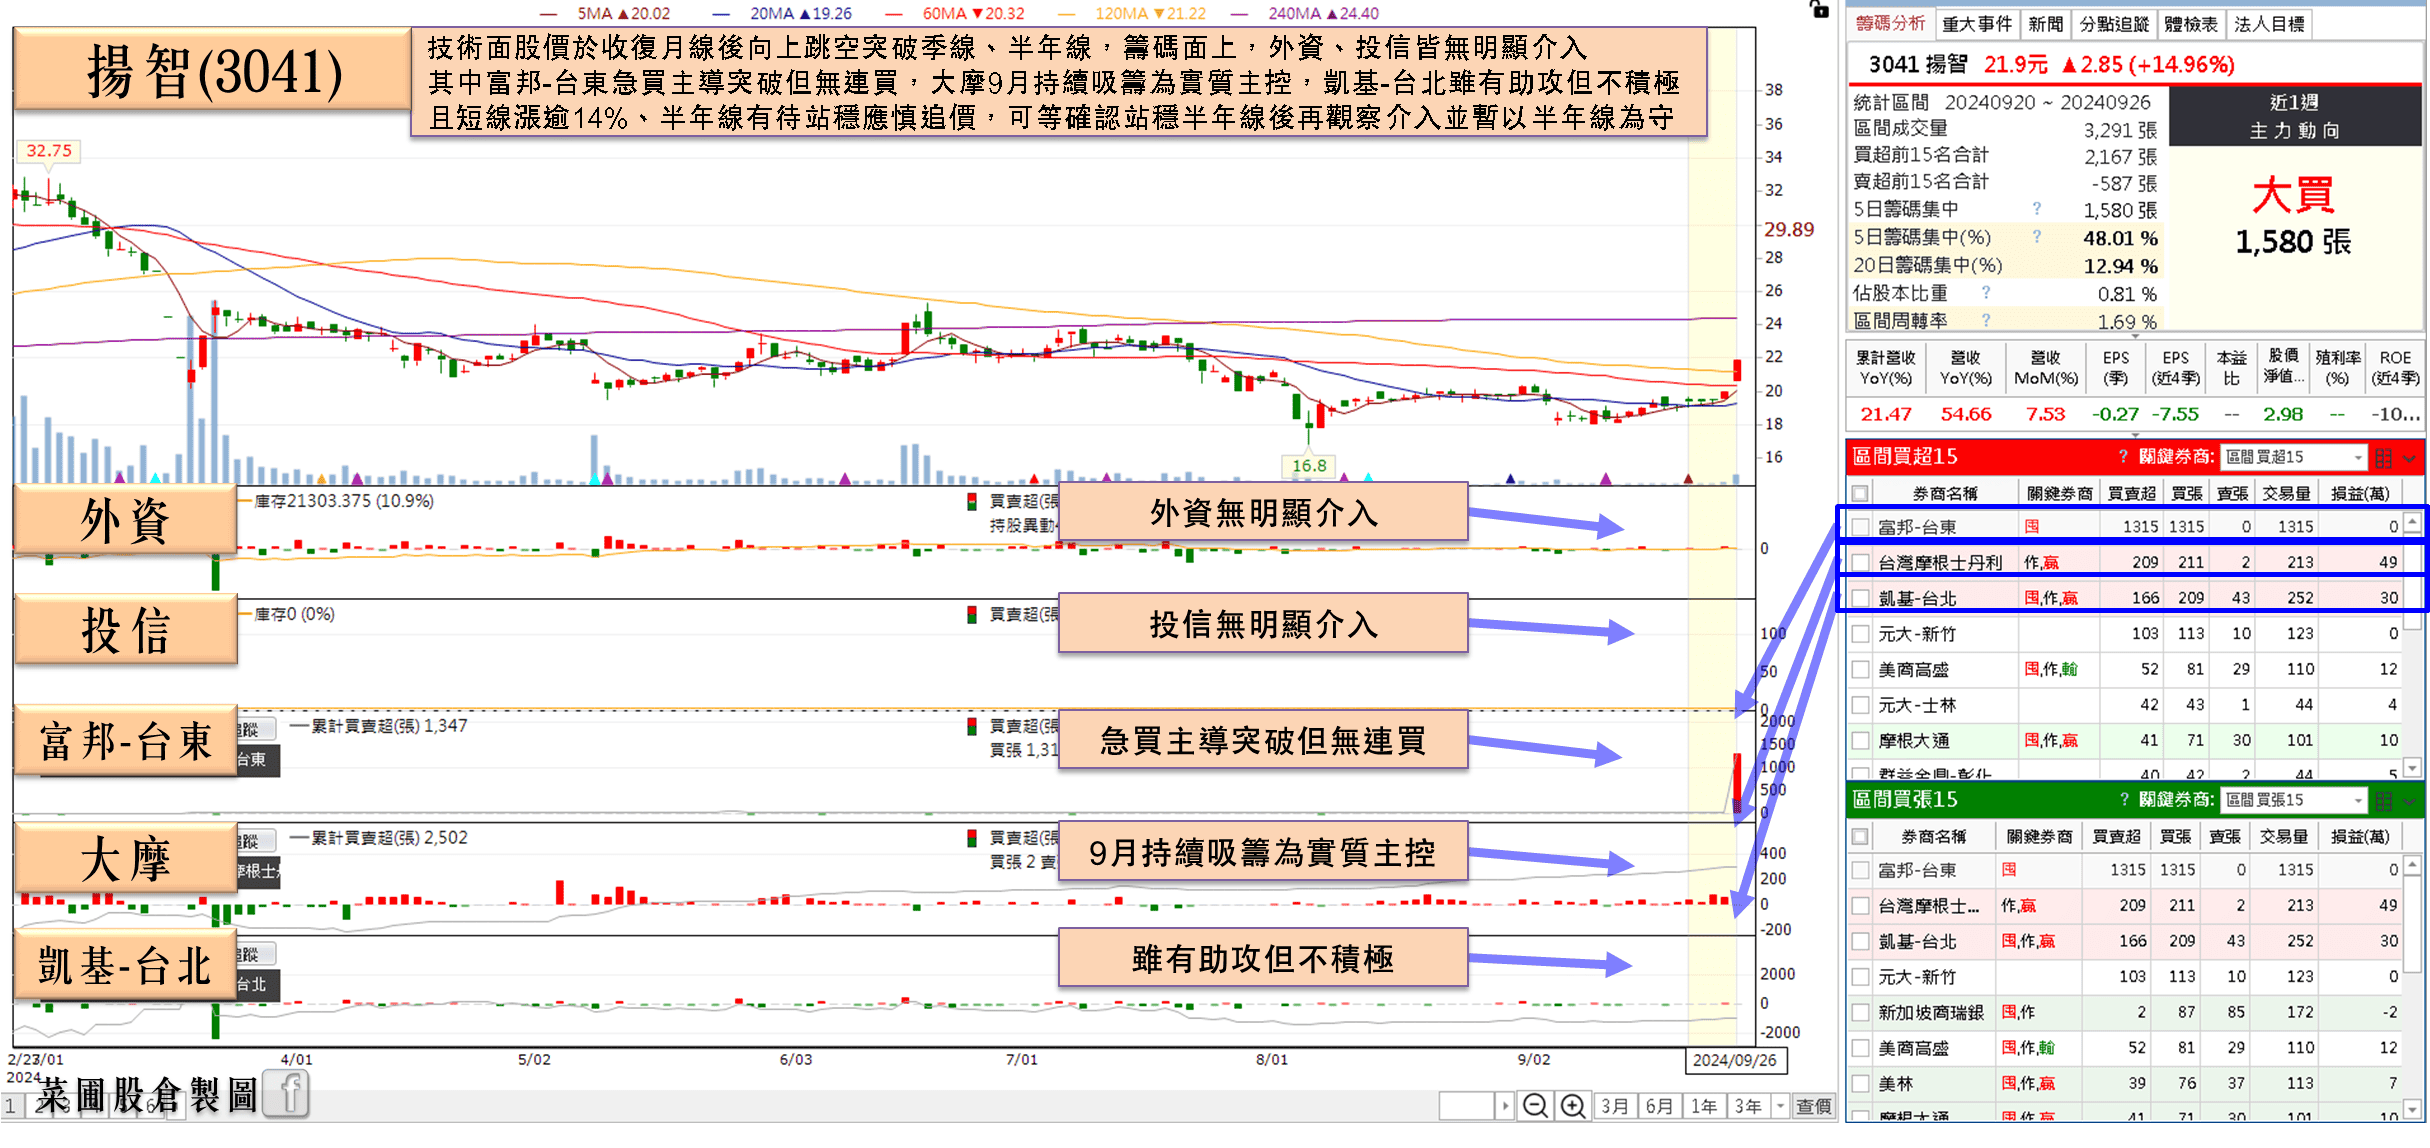Image resolution: width=2430 pixels, height=1148 pixels.
Task: Open 關鍵券商 dropdown showing 區間買張15
Action: (2293, 800)
